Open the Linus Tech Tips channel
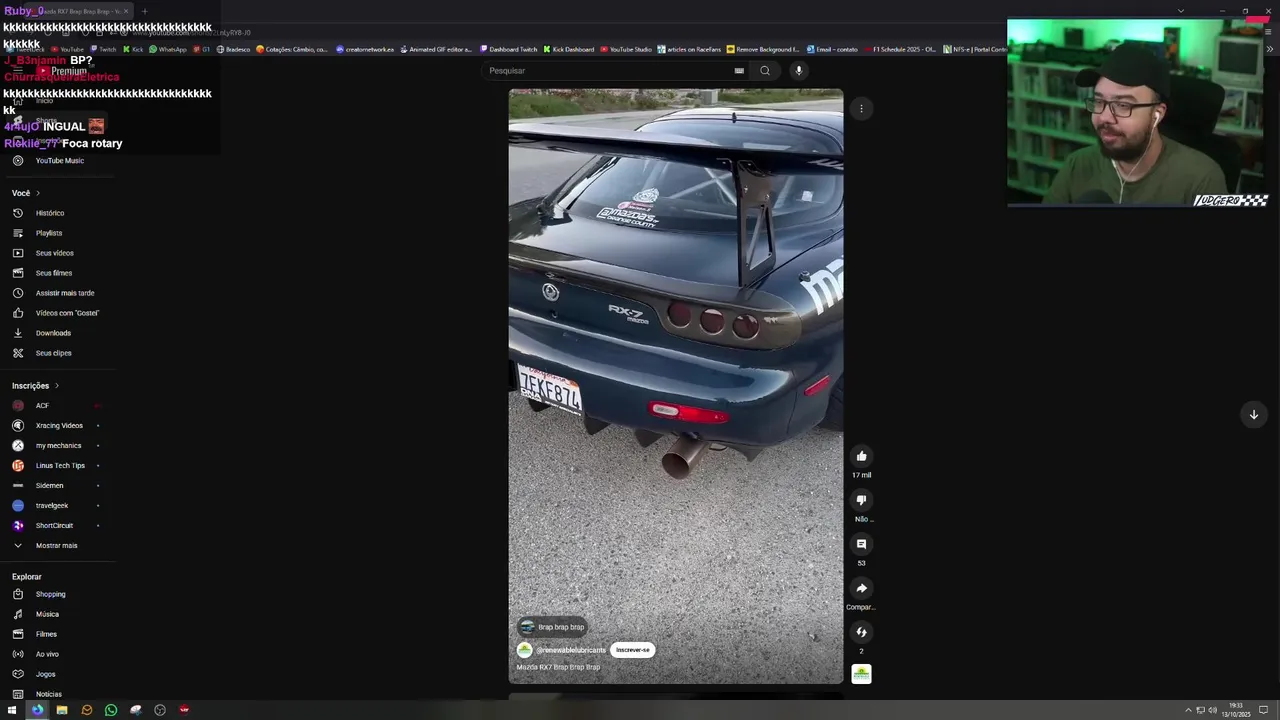The width and height of the screenshot is (1280, 720). pos(58,465)
